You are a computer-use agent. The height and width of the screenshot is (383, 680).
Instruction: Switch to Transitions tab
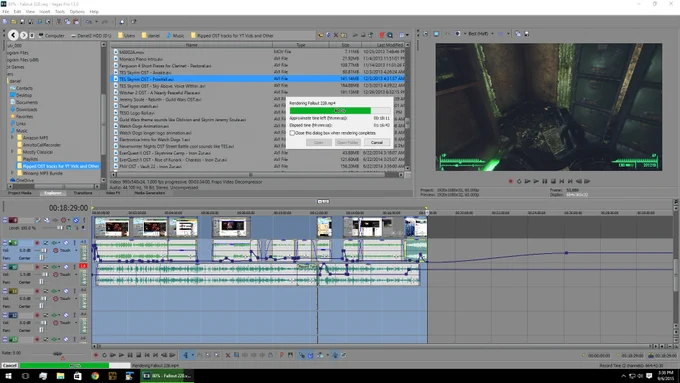click(82, 193)
